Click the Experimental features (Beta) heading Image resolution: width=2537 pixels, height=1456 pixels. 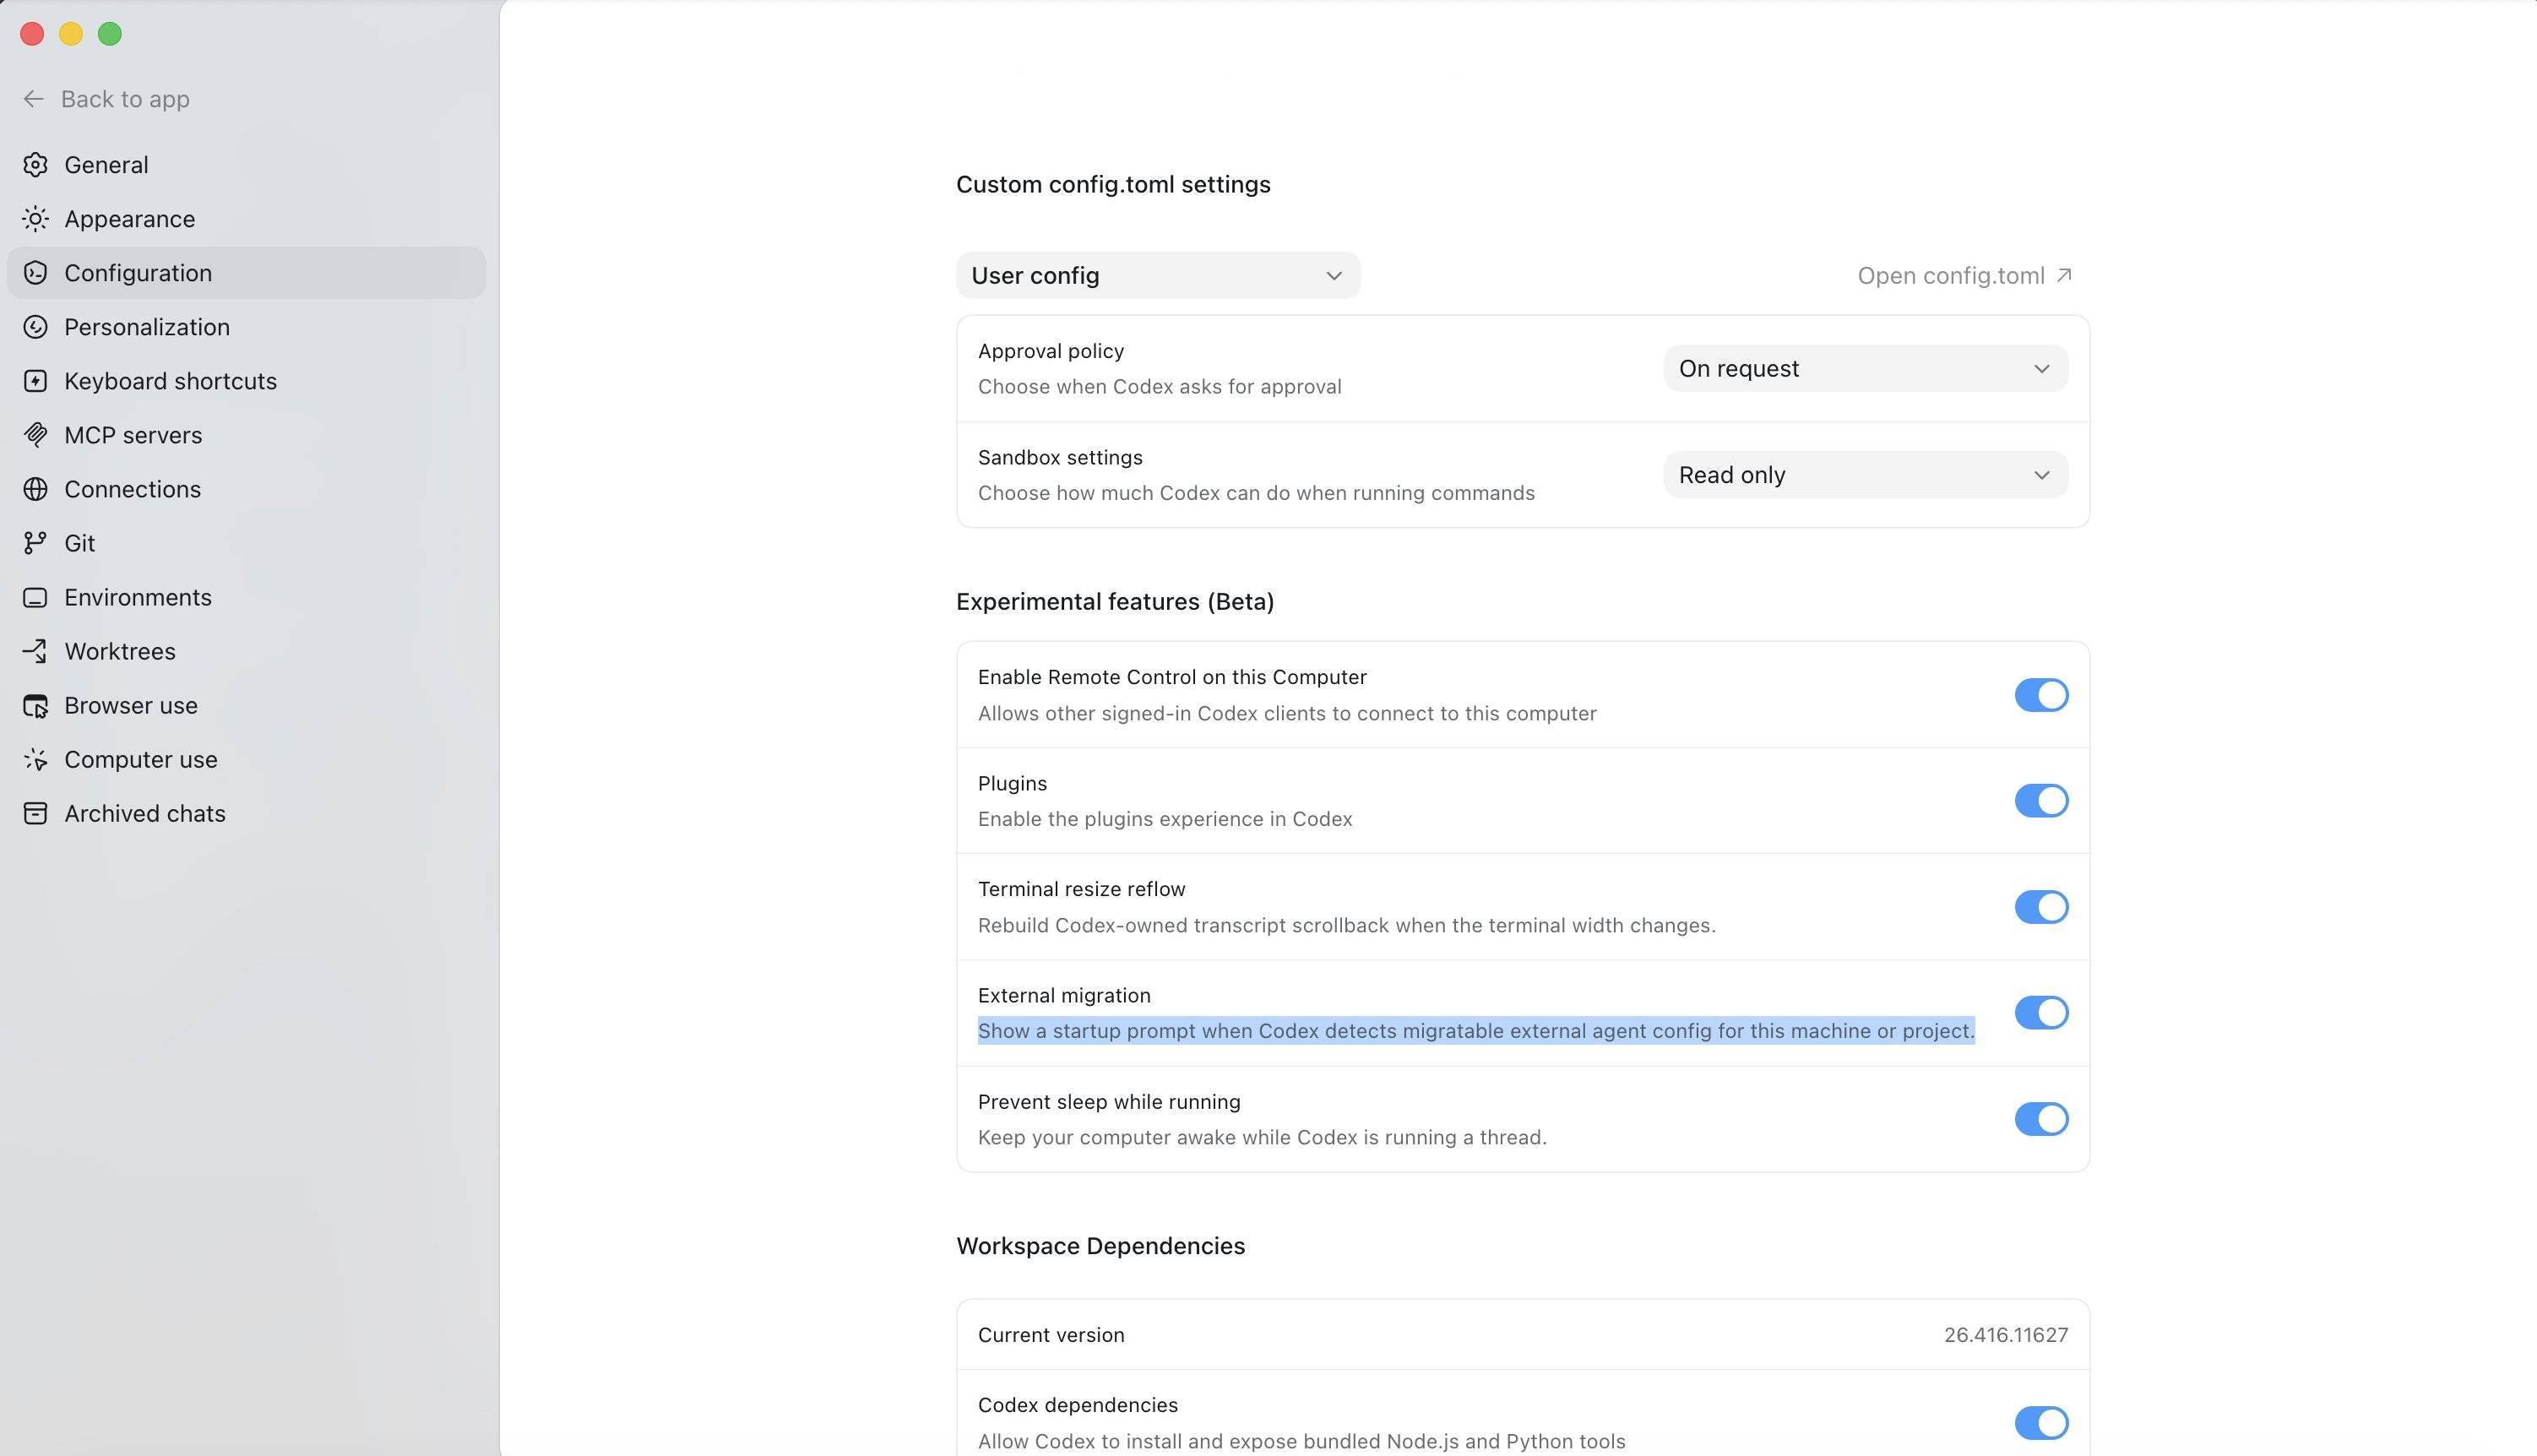1115,601
